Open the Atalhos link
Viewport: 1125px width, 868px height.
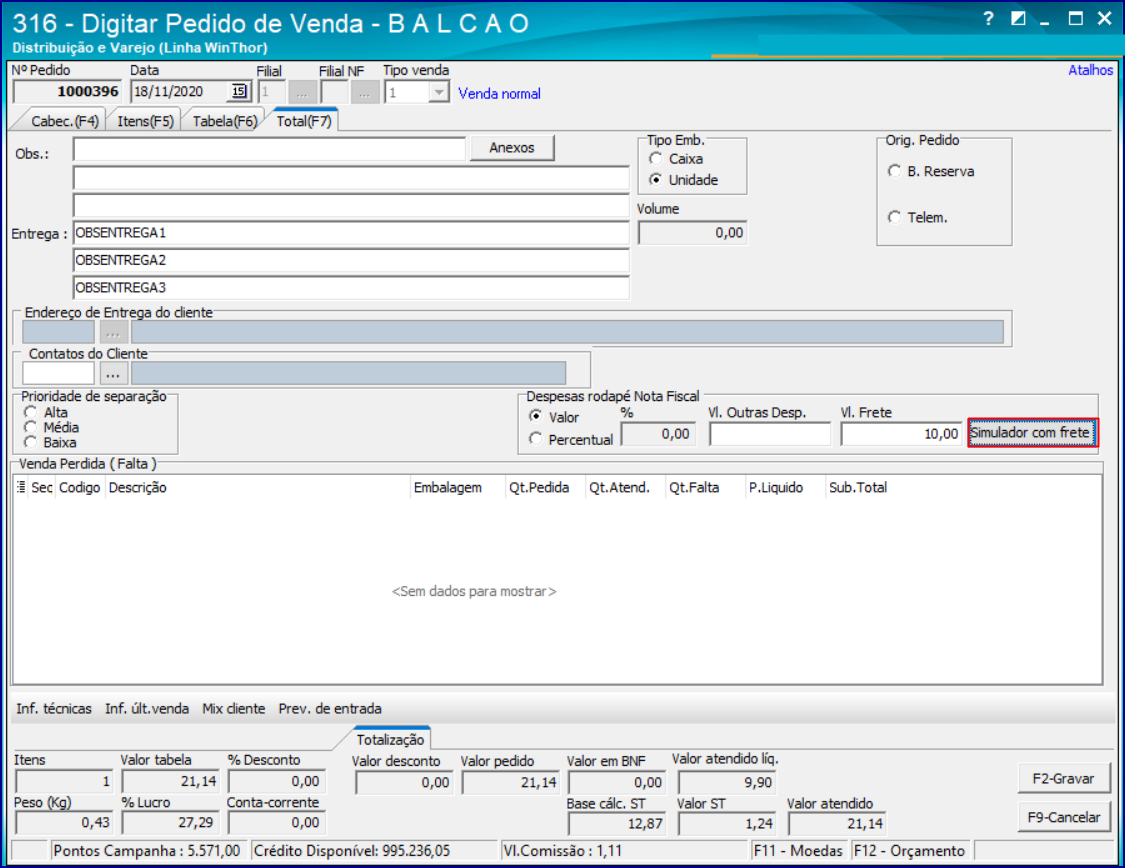coord(1091,70)
